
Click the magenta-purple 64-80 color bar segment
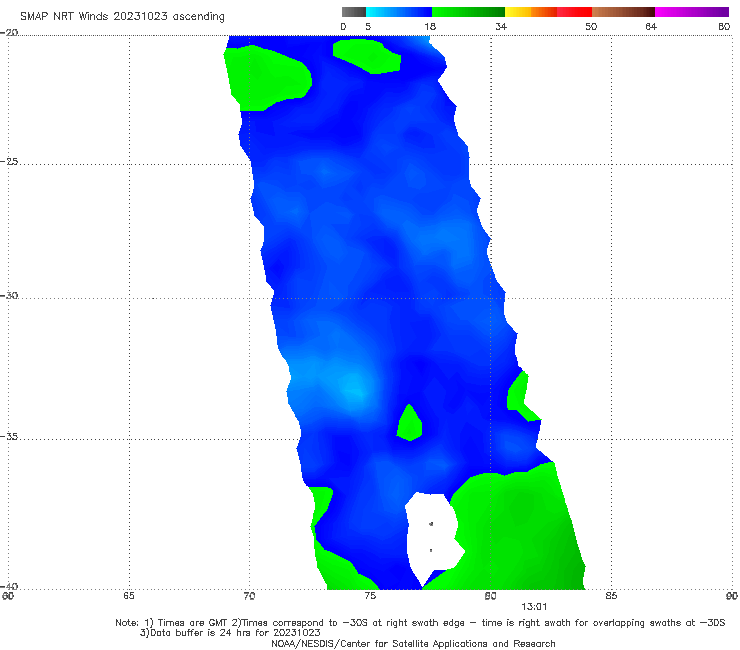692,12
